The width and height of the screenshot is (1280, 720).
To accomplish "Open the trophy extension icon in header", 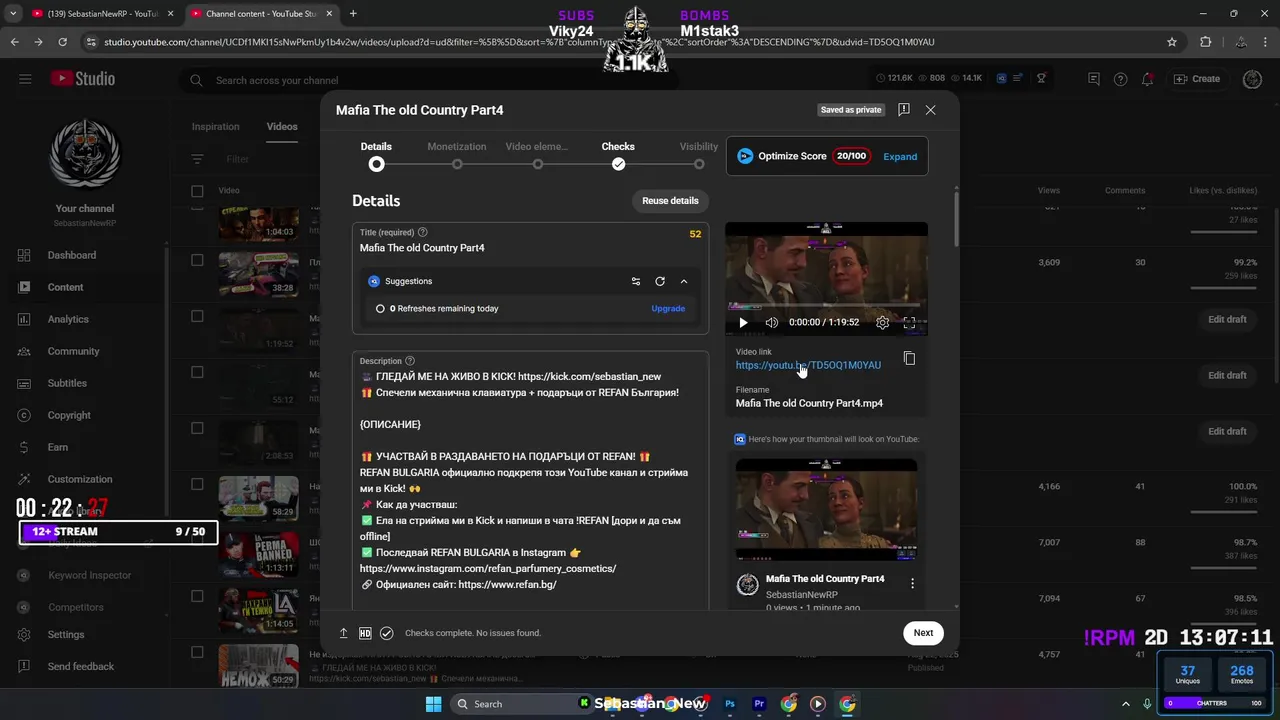I will (x=1041, y=79).
